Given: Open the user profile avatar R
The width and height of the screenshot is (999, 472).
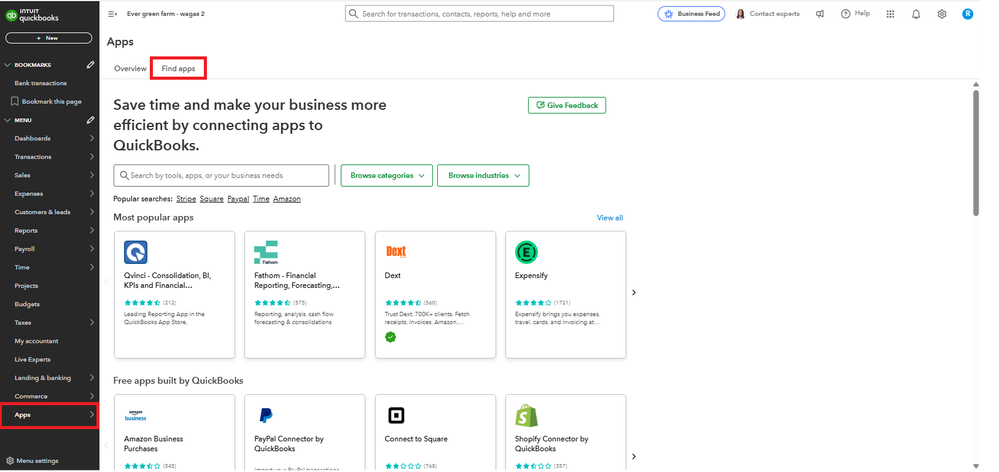Looking at the screenshot, I should (967, 13).
